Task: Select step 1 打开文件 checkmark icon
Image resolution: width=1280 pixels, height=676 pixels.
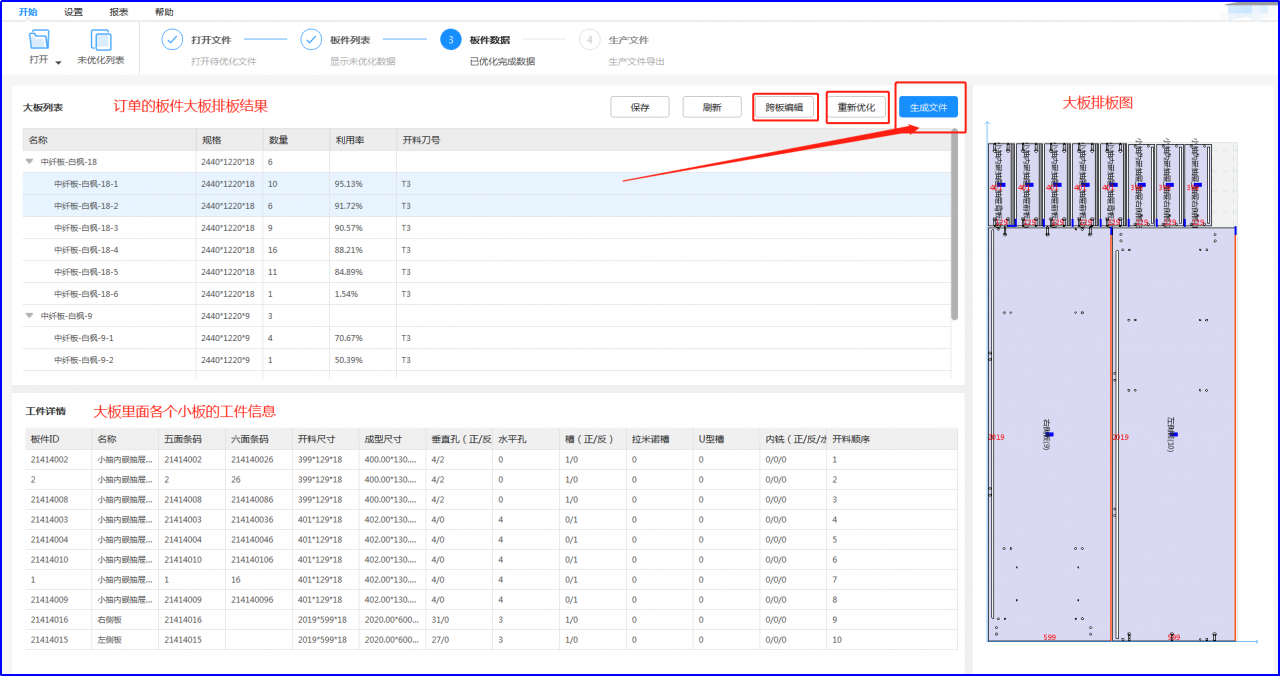Action: tap(172, 40)
